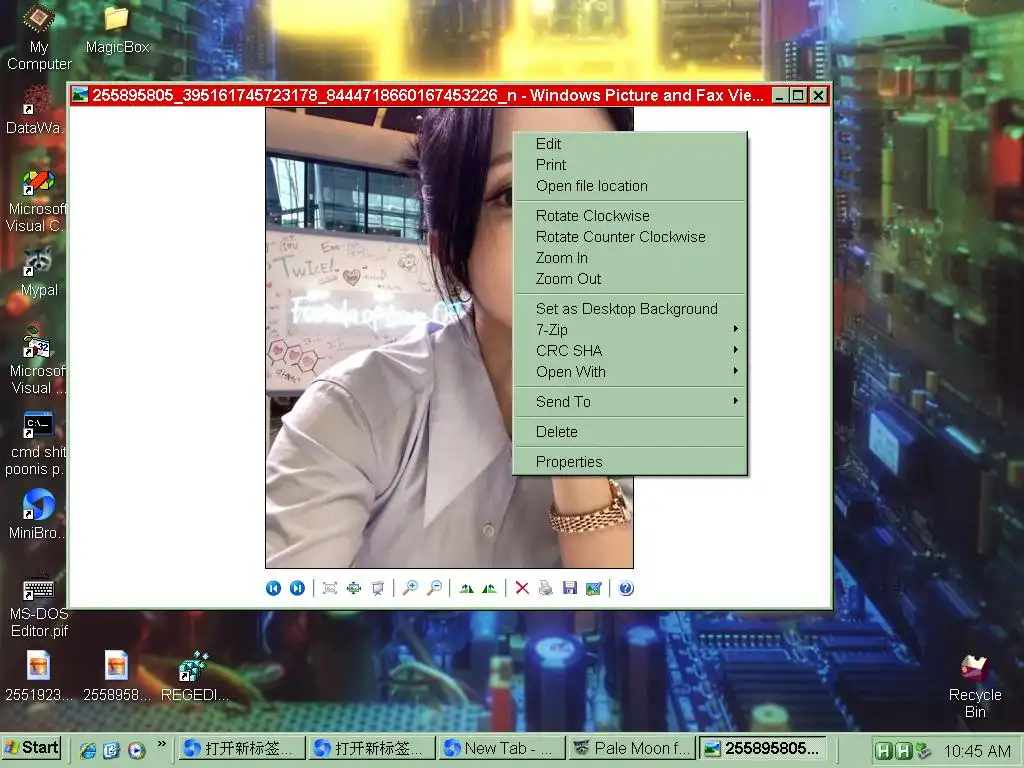Click the printer icon in viewer toolbar
This screenshot has width=1024, height=768.
tap(545, 588)
